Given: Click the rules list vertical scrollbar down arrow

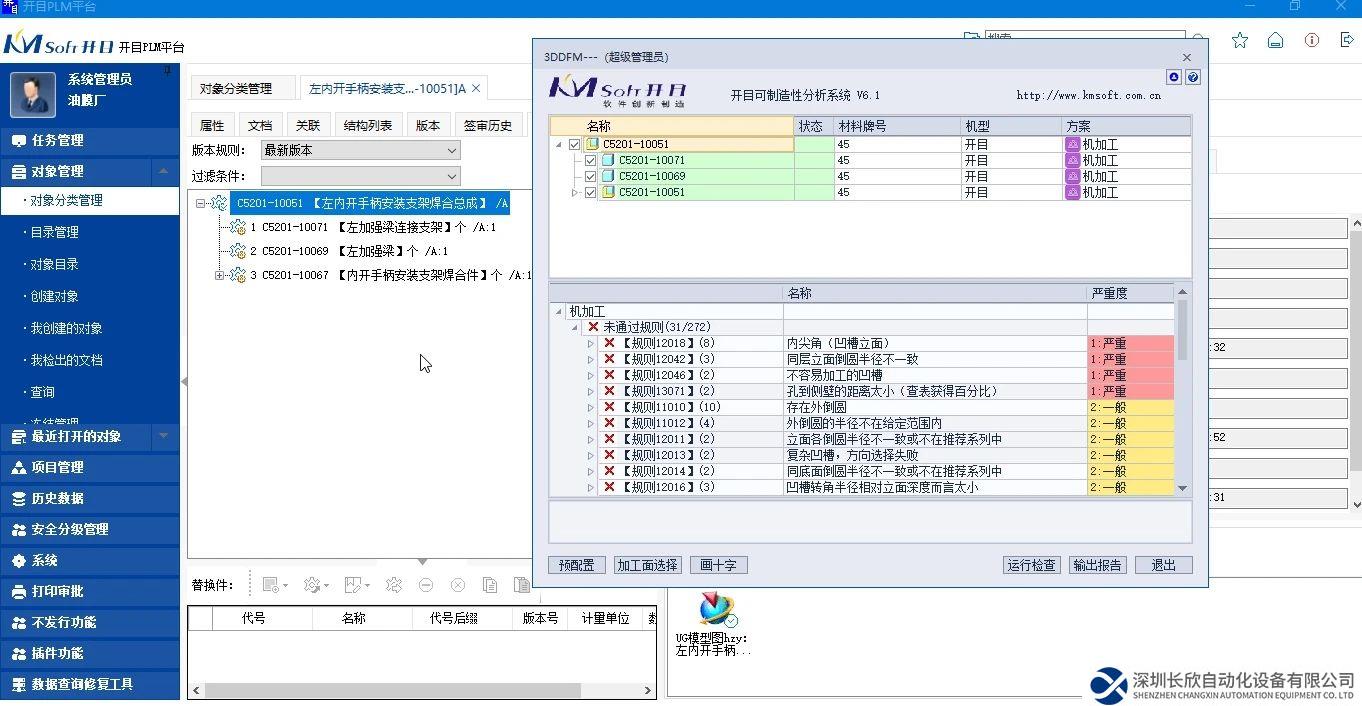Looking at the screenshot, I should click(1182, 488).
